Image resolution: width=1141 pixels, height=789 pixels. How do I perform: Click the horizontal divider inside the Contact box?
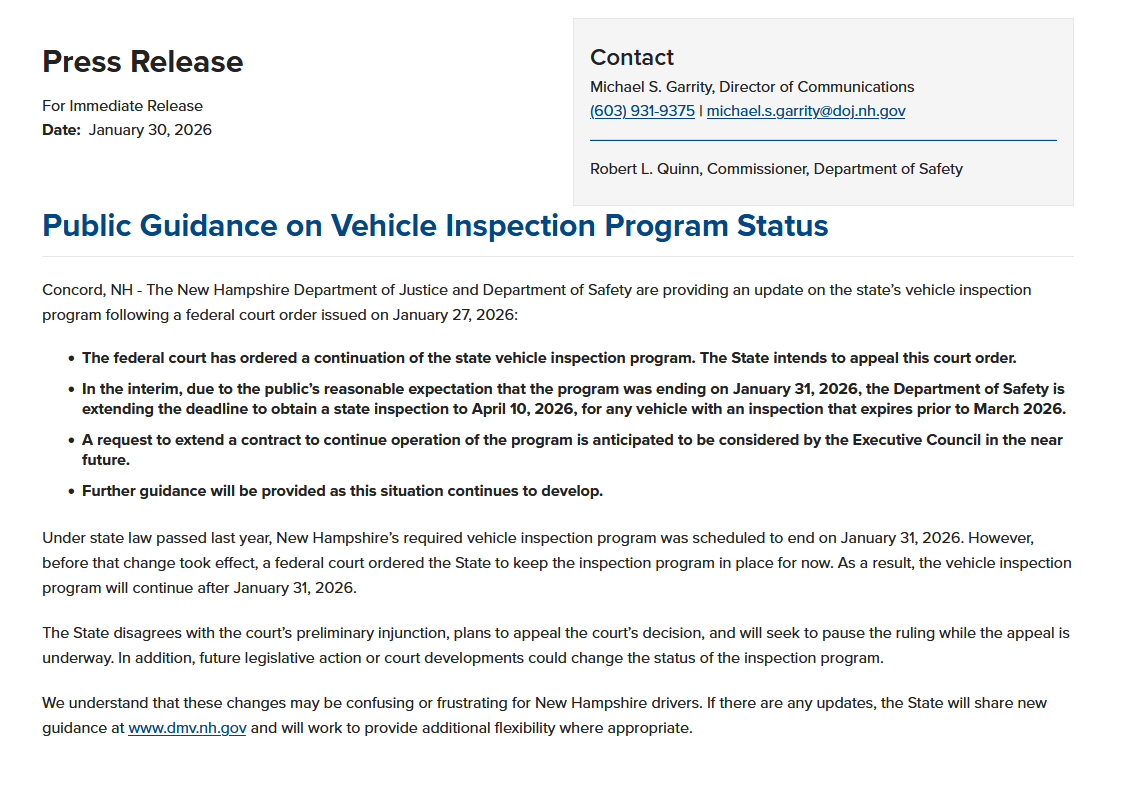coord(823,140)
